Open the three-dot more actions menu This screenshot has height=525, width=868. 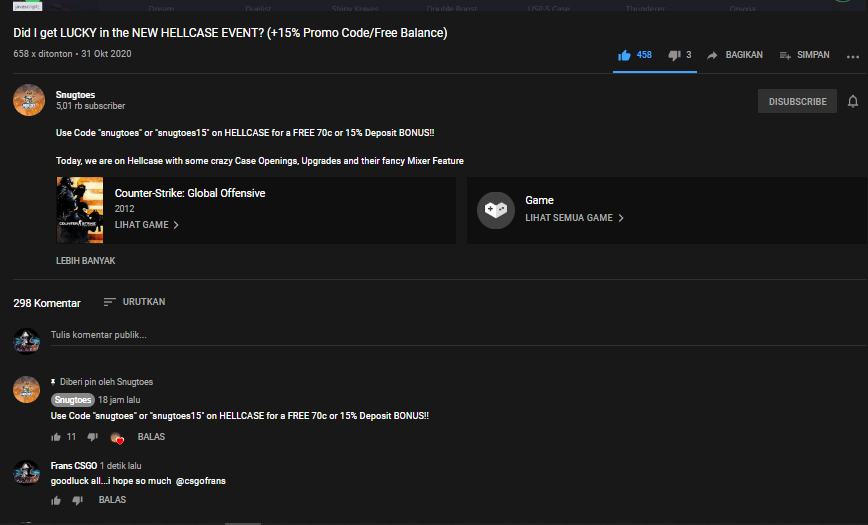852,56
